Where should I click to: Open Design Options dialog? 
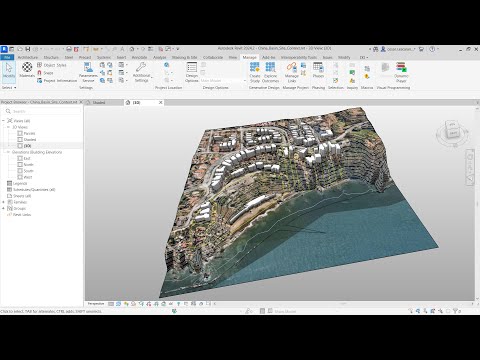(x=192, y=72)
